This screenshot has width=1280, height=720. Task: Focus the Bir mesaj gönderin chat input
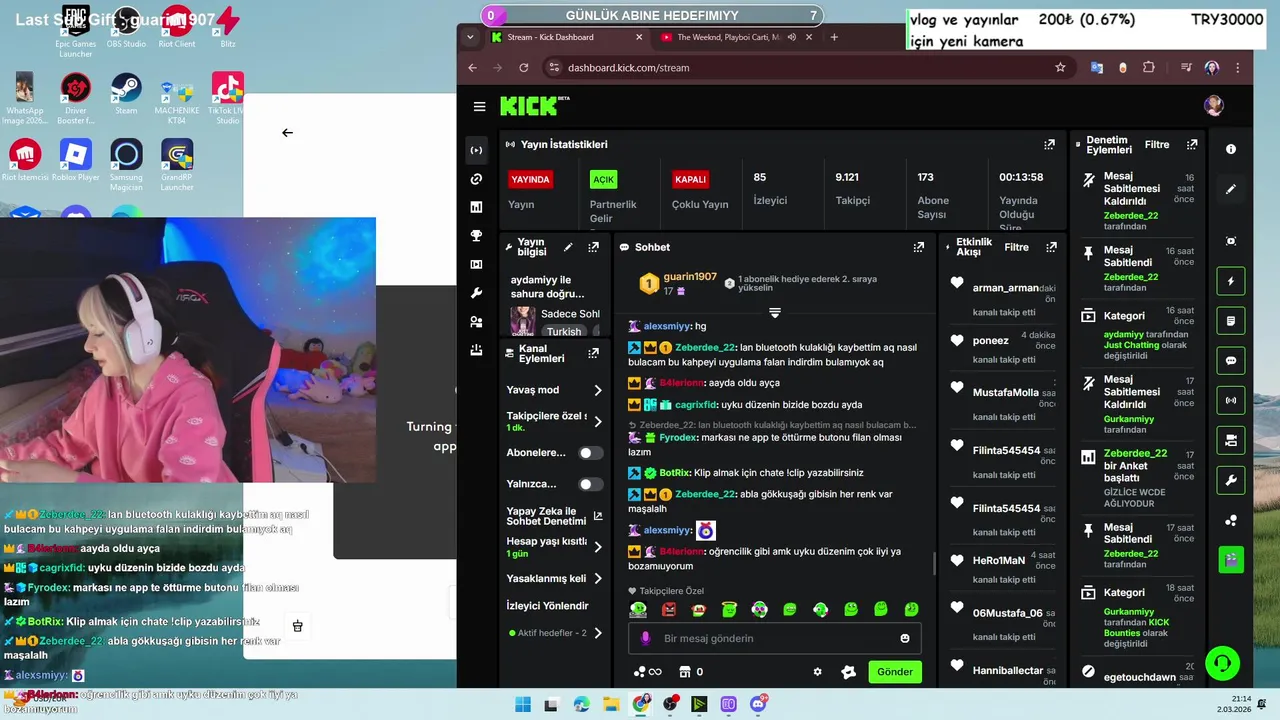point(775,638)
